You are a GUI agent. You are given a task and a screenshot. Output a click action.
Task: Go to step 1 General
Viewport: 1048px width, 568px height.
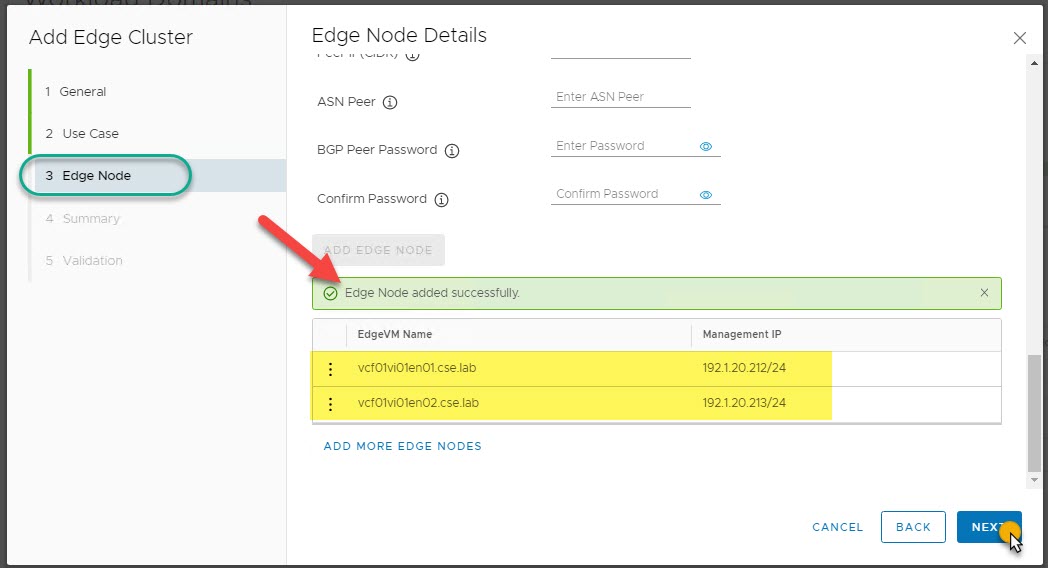[82, 92]
